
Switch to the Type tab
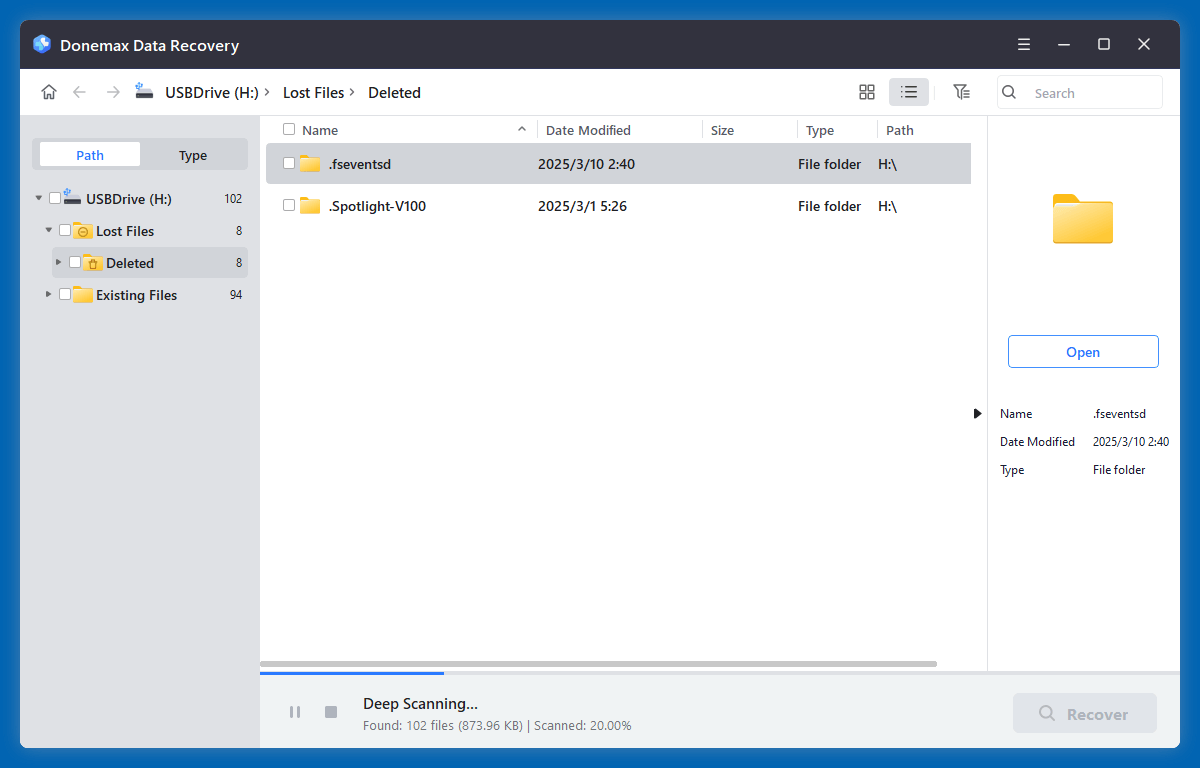(192, 155)
